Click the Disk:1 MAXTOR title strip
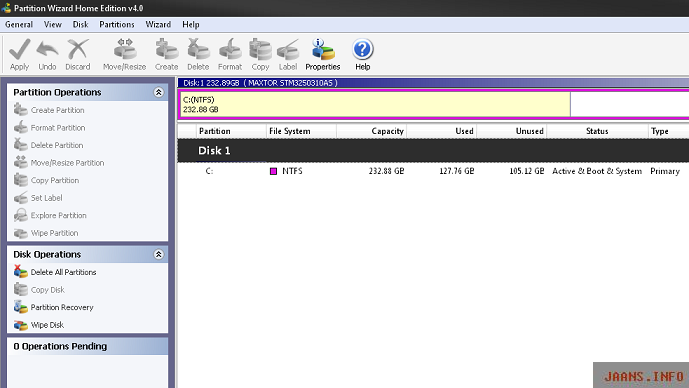689x388 pixels. [x=433, y=83]
